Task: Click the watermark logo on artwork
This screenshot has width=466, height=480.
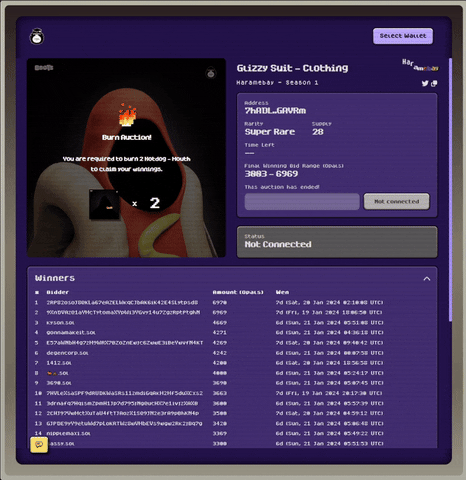Action: click(x=211, y=73)
